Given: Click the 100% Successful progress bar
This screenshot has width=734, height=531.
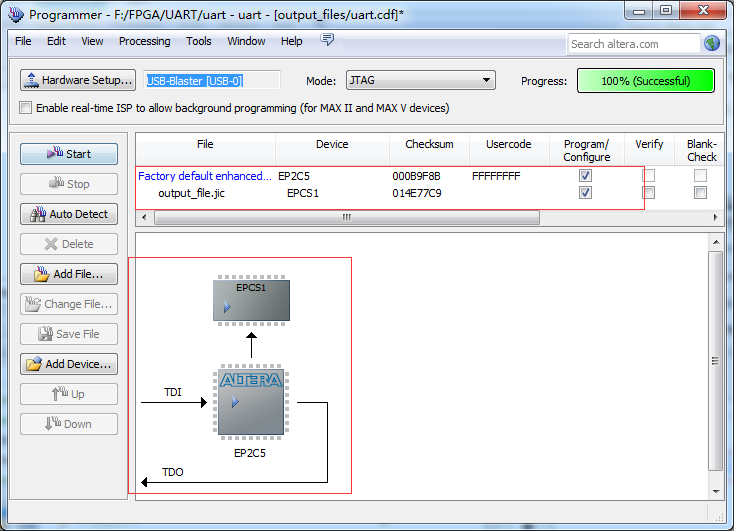Looking at the screenshot, I should (646, 81).
